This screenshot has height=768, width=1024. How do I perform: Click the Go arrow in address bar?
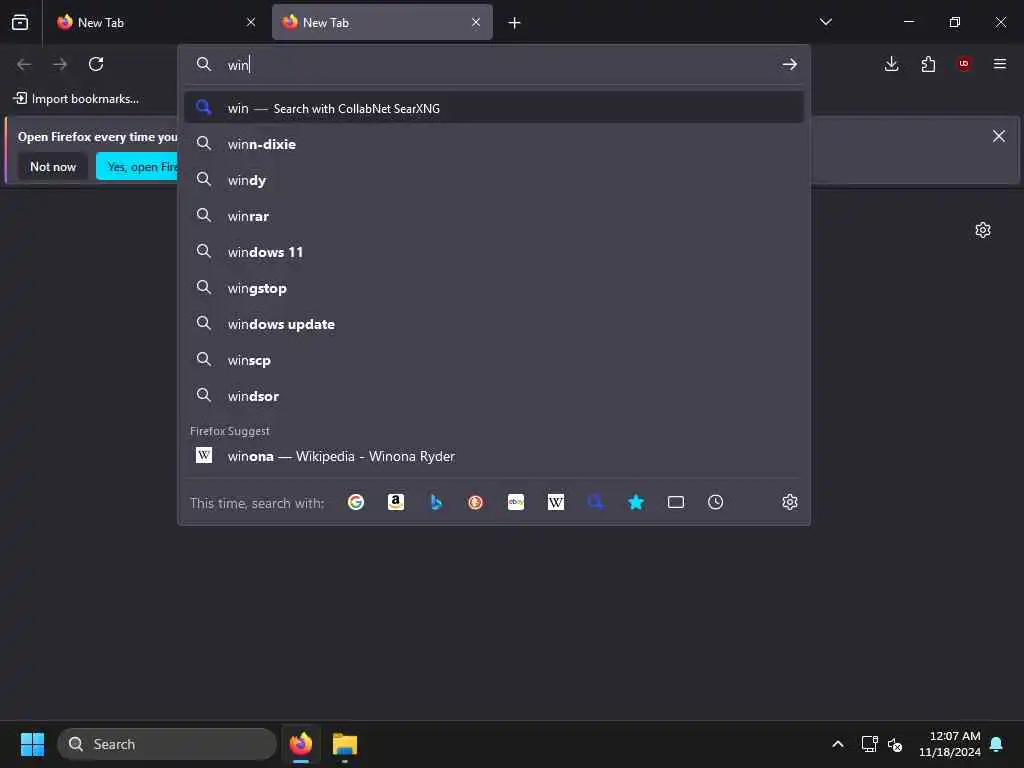pos(790,64)
